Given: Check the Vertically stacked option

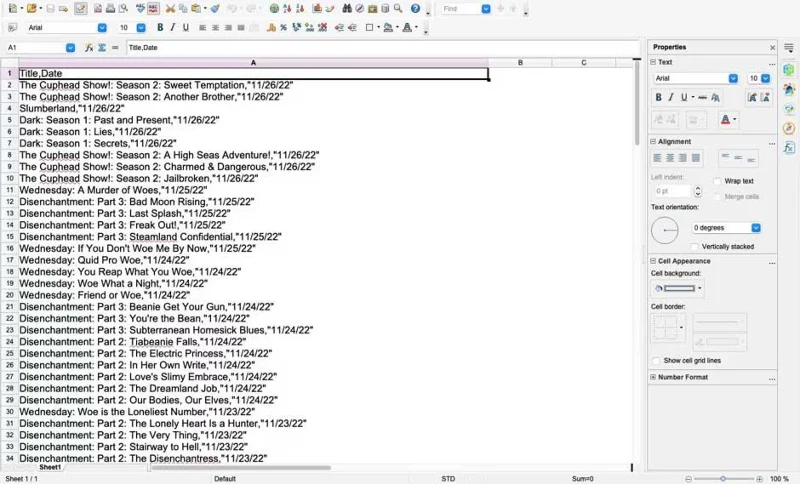Looking at the screenshot, I should [695, 246].
